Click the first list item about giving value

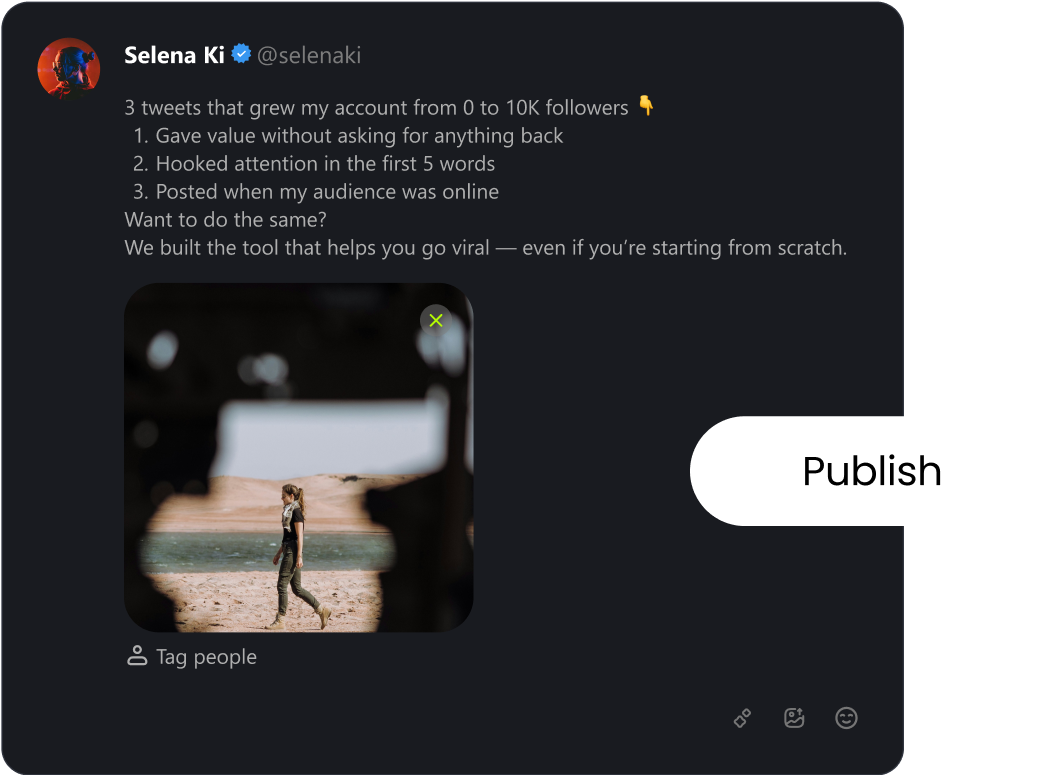coord(349,135)
